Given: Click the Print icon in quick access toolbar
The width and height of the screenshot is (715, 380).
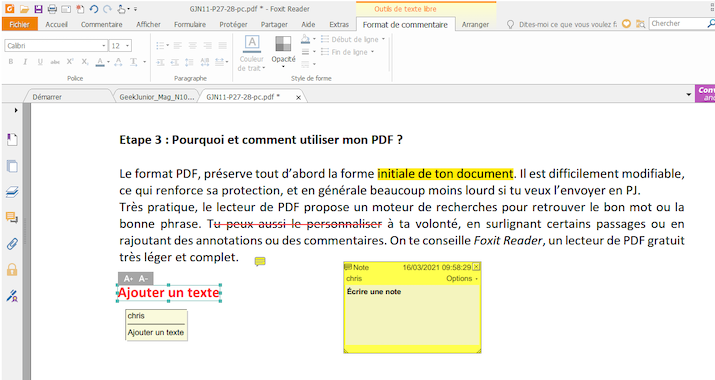Looking at the screenshot, I should [52, 9].
